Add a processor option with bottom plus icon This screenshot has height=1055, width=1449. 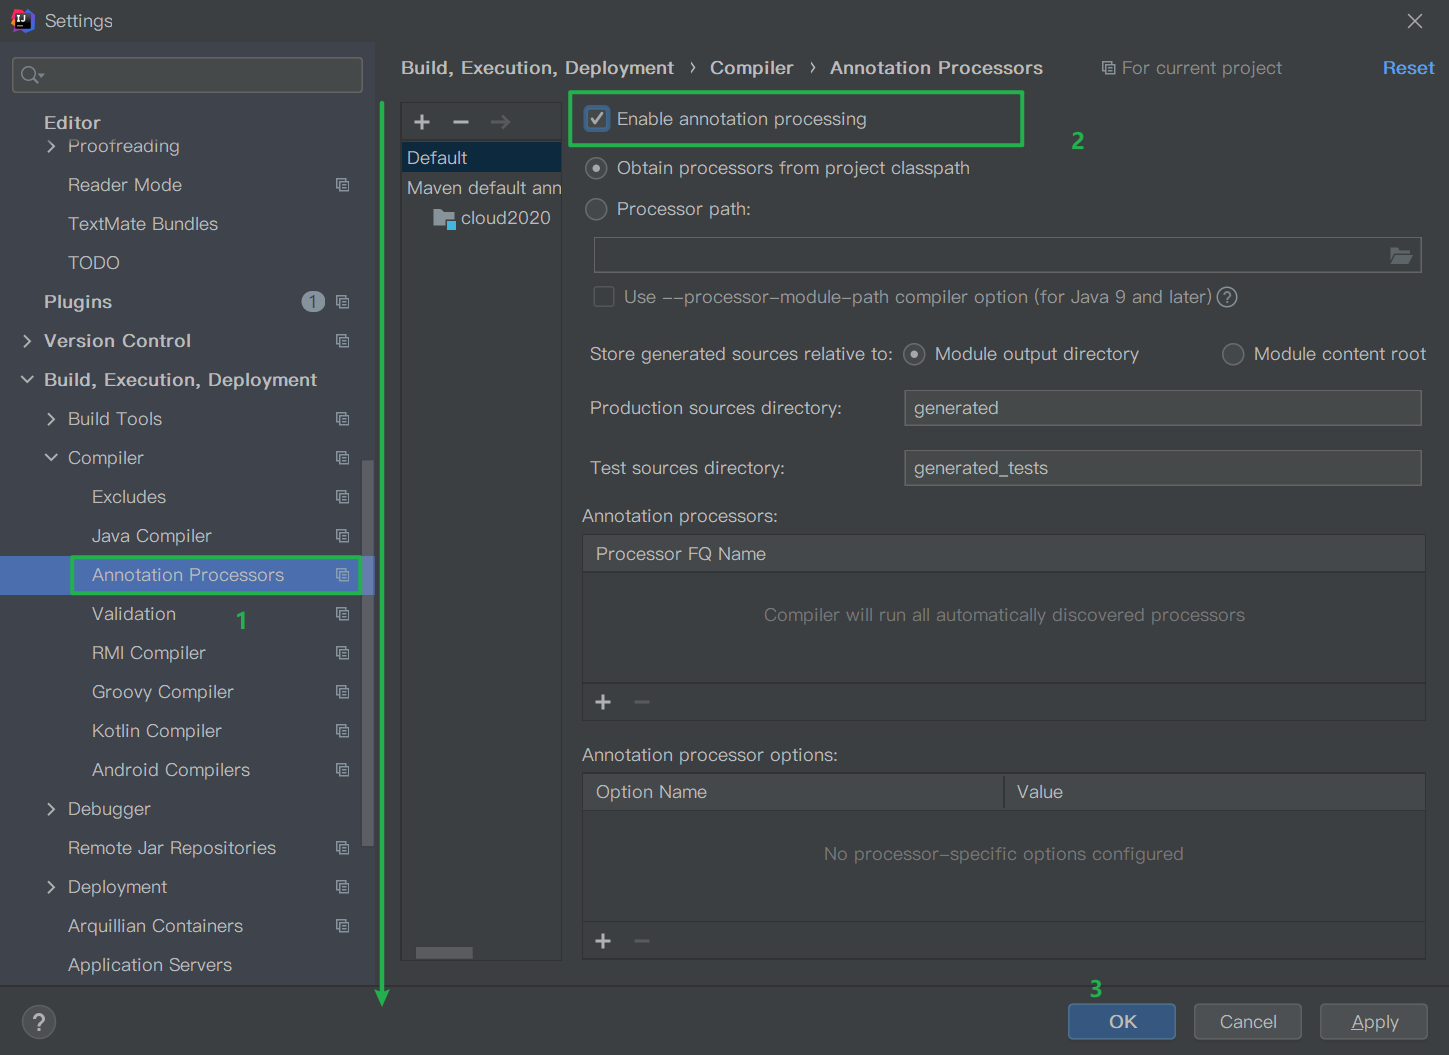click(603, 941)
